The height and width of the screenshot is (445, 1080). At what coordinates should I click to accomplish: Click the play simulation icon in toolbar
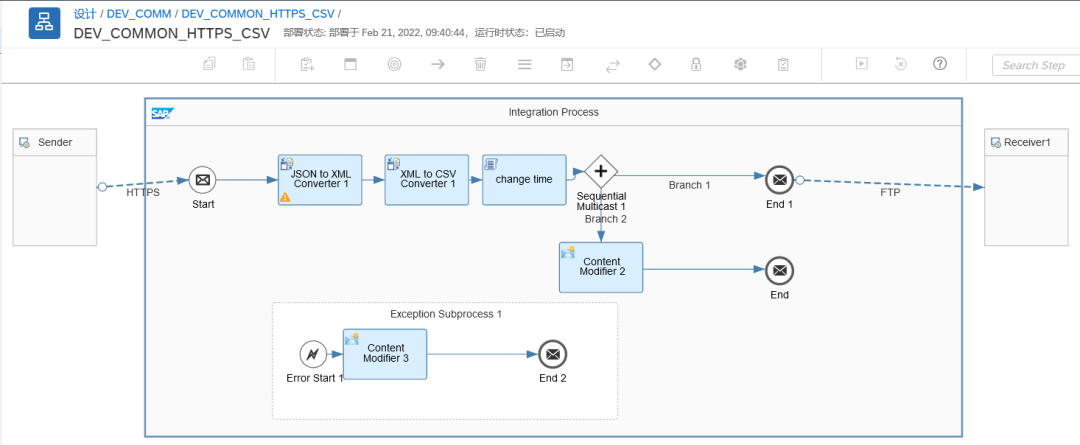tap(860, 64)
